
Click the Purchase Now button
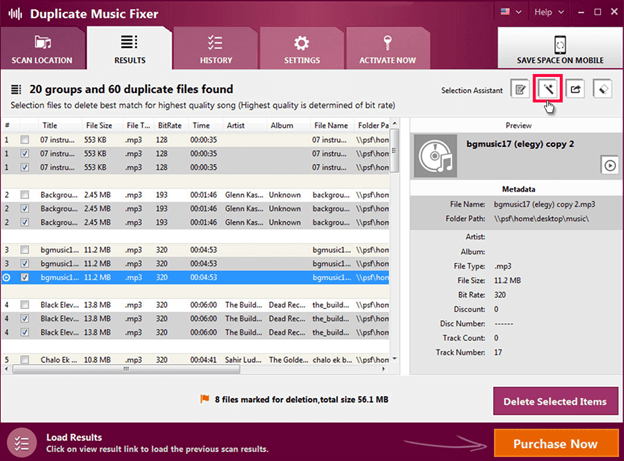click(556, 443)
